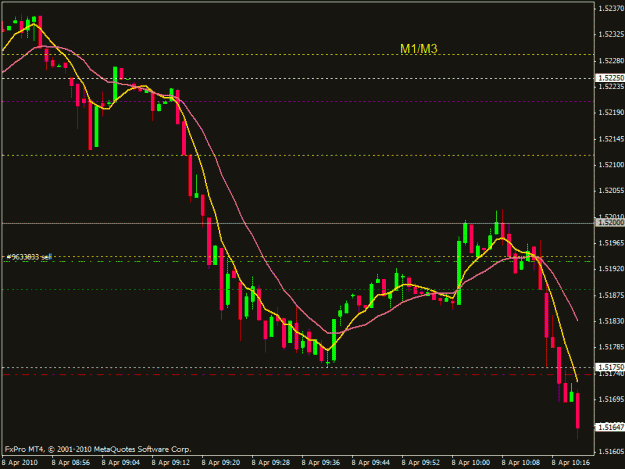Select the purple dotted horizontal line
The image size is (625, 469).
(298, 101)
